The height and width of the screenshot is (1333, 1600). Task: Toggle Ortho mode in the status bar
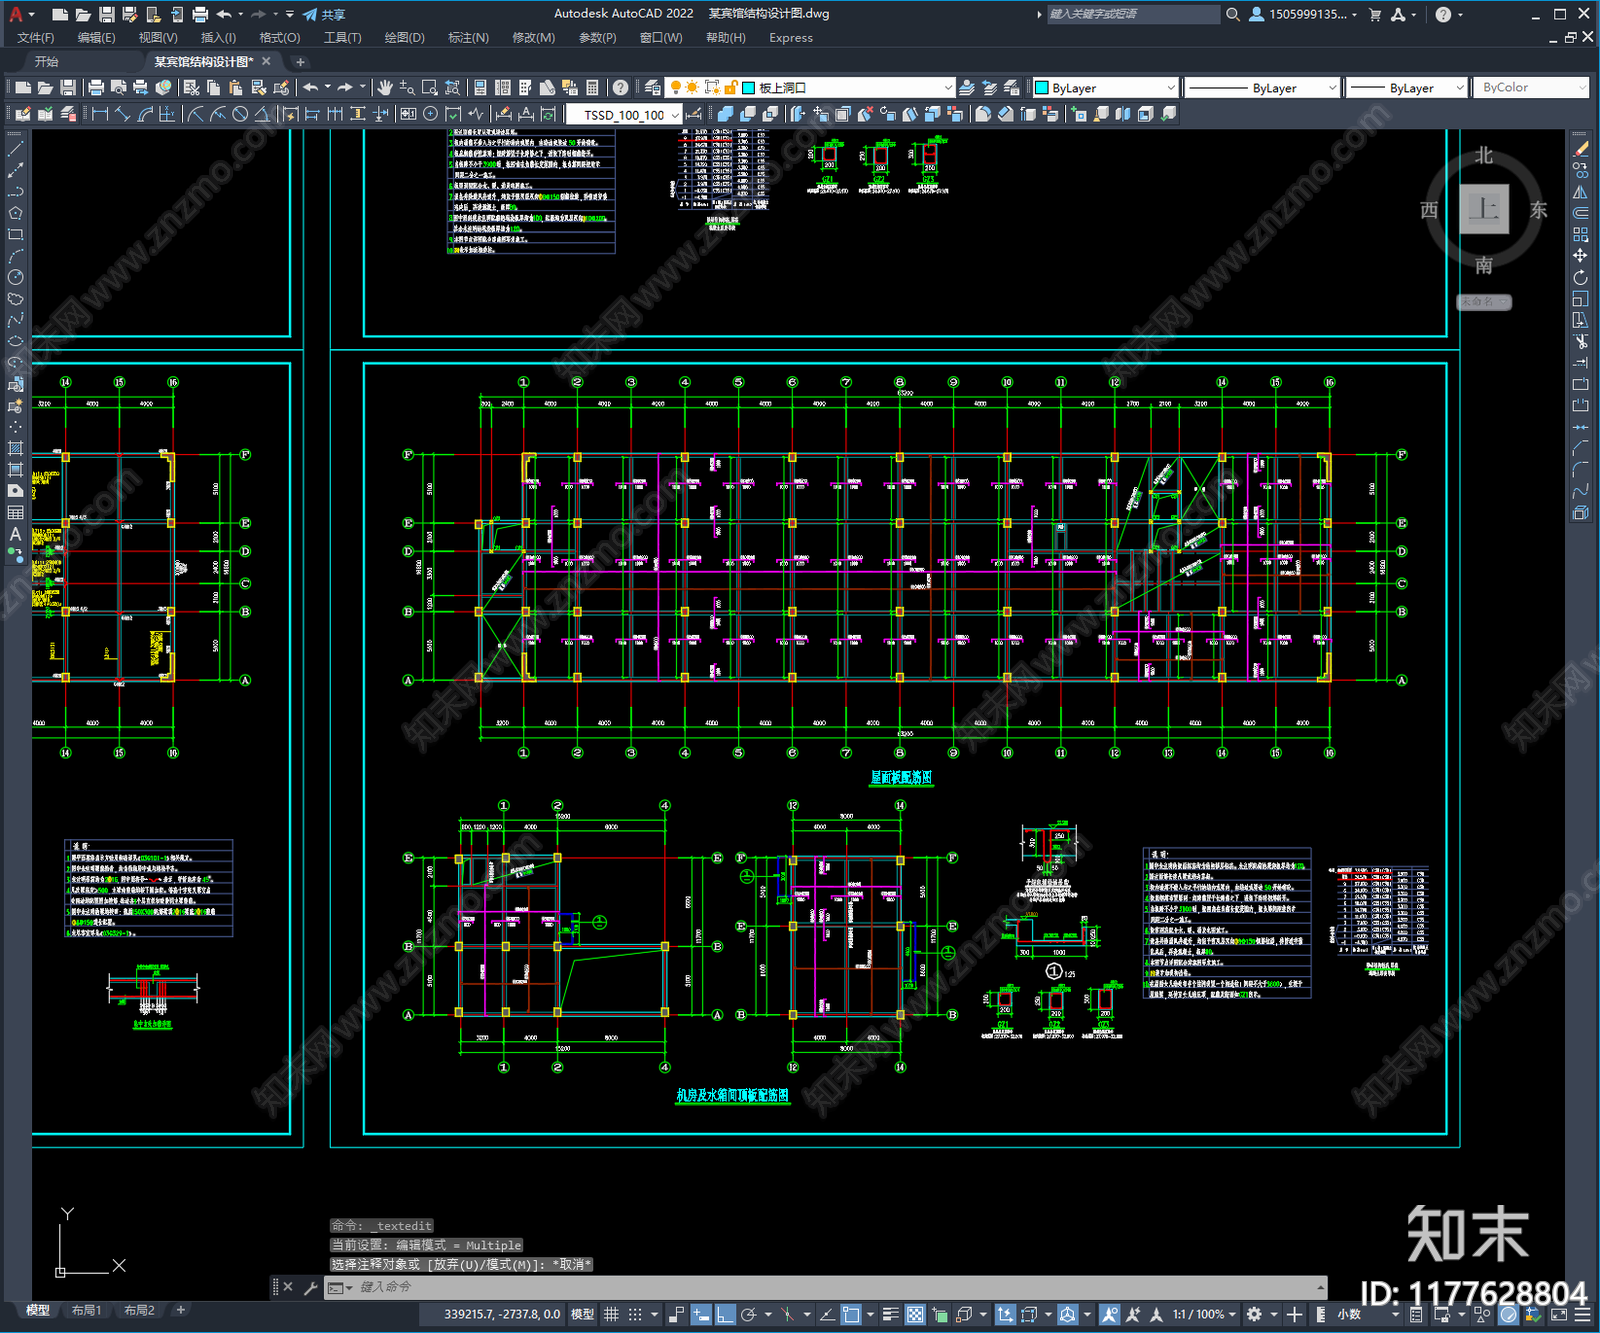[725, 1314]
